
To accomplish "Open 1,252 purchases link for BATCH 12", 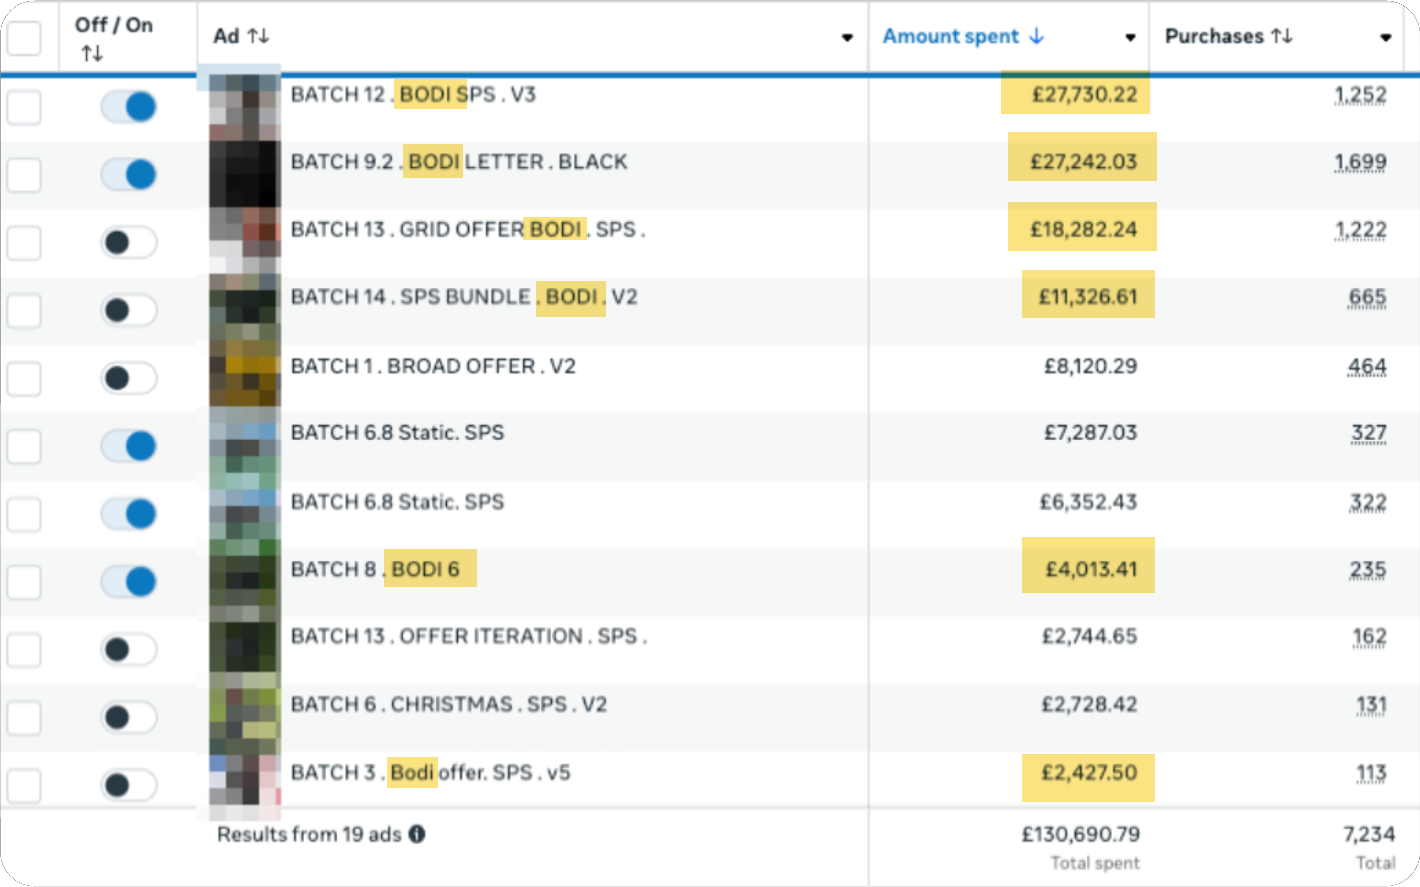I will (x=1360, y=95).
